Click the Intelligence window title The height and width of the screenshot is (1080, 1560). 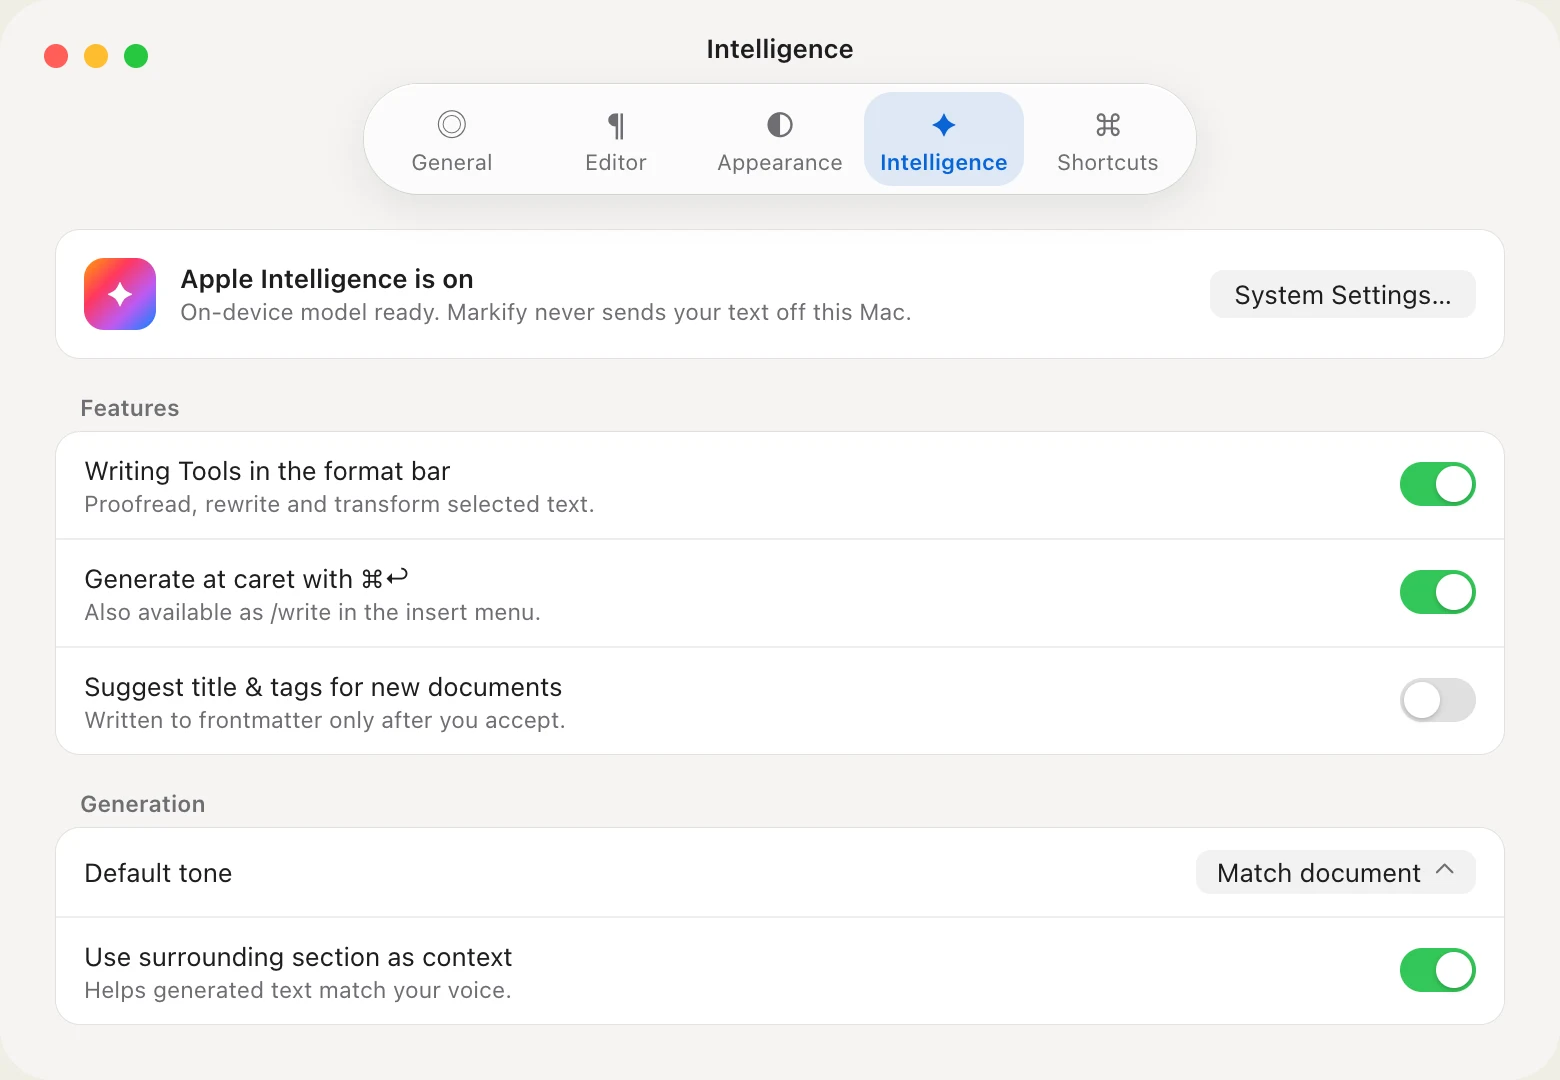click(x=780, y=49)
